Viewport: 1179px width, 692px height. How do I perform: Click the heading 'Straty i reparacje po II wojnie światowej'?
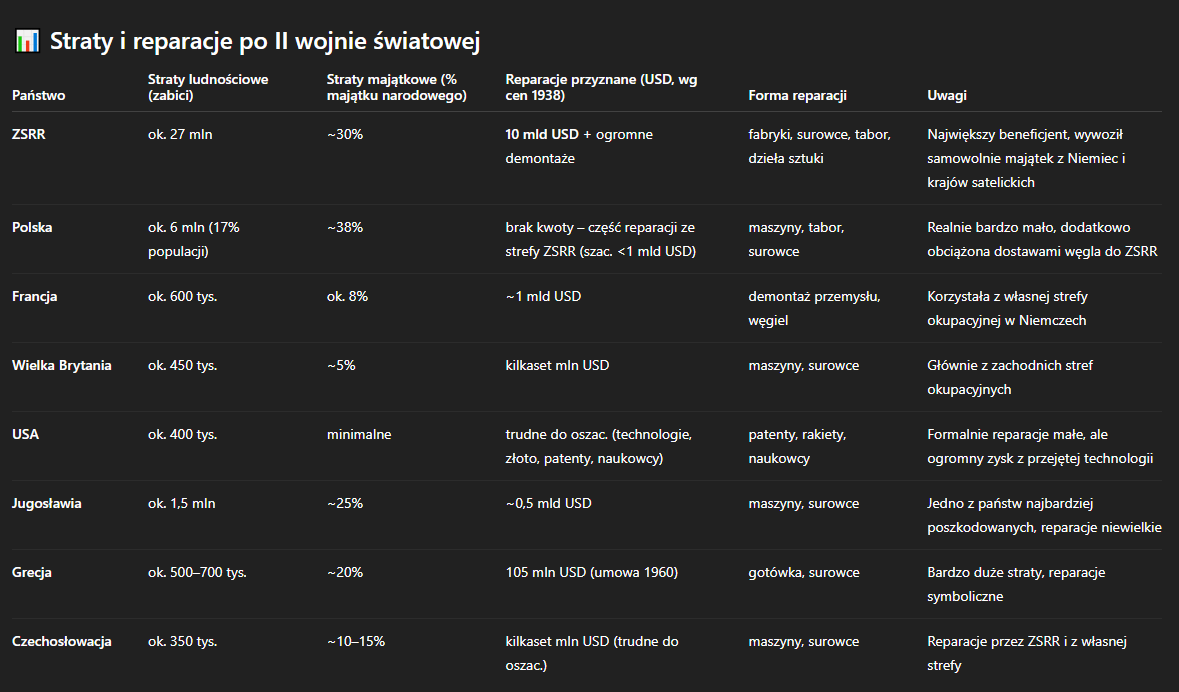265,42
